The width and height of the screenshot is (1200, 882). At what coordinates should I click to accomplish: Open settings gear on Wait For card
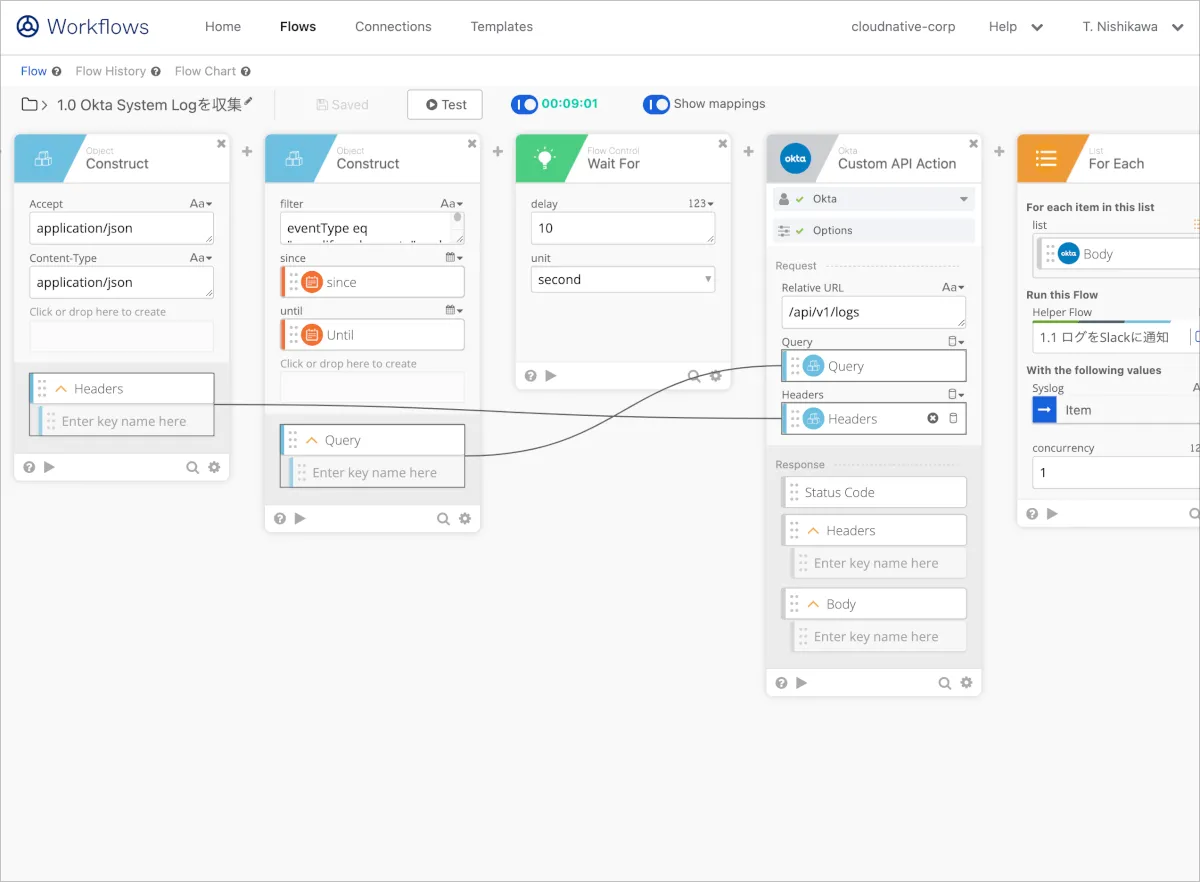coord(716,376)
